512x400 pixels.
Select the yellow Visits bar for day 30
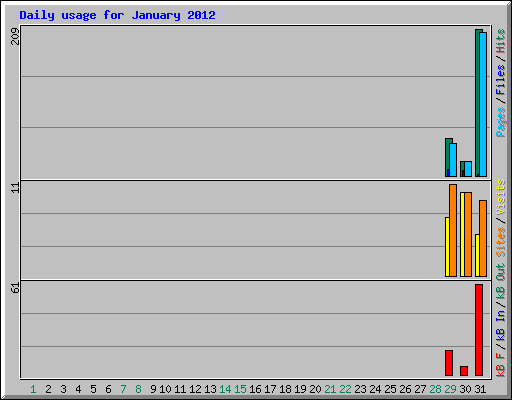point(462,234)
